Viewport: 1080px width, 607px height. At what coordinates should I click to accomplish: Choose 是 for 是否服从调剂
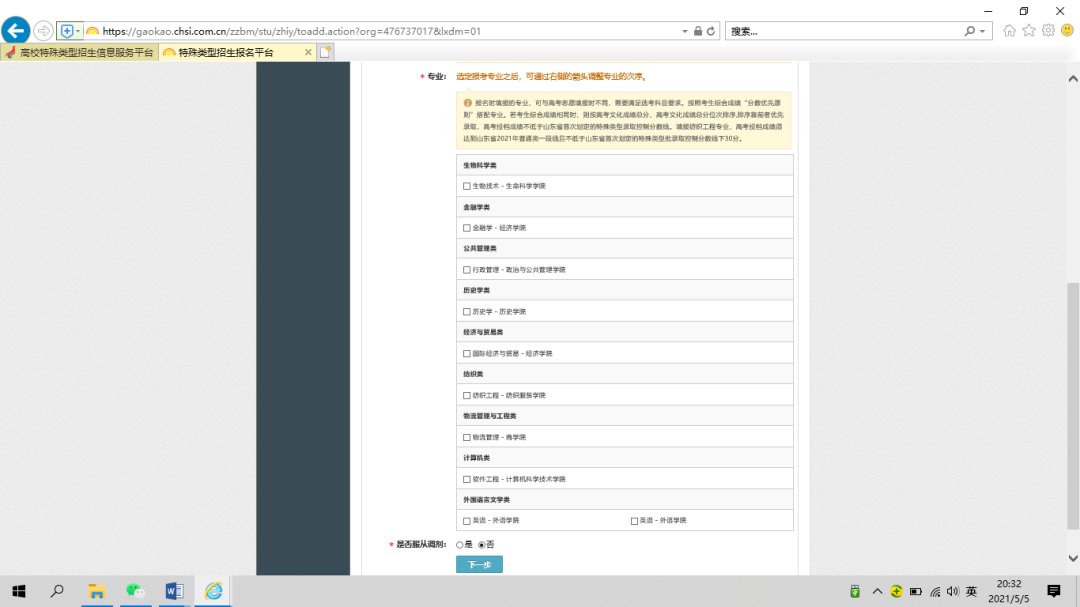pyautogui.click(x=460, y=545)
